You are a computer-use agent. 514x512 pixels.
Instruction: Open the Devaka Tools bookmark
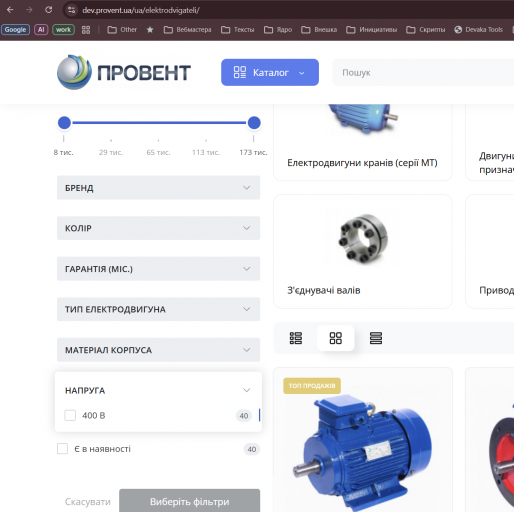(x=478, y=30)
